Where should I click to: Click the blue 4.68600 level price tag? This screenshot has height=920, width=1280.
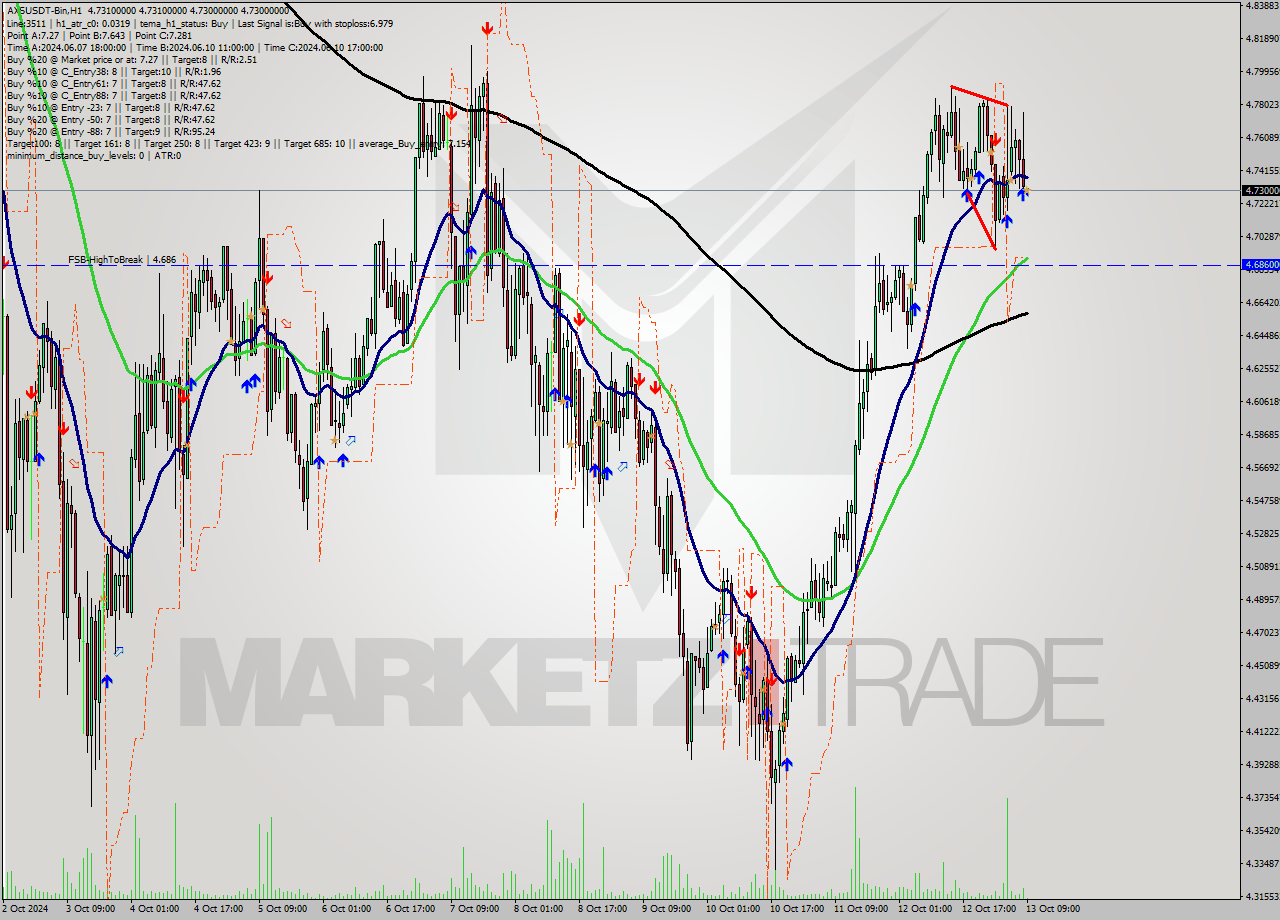pyautogui.click(x=1261, y=265)
